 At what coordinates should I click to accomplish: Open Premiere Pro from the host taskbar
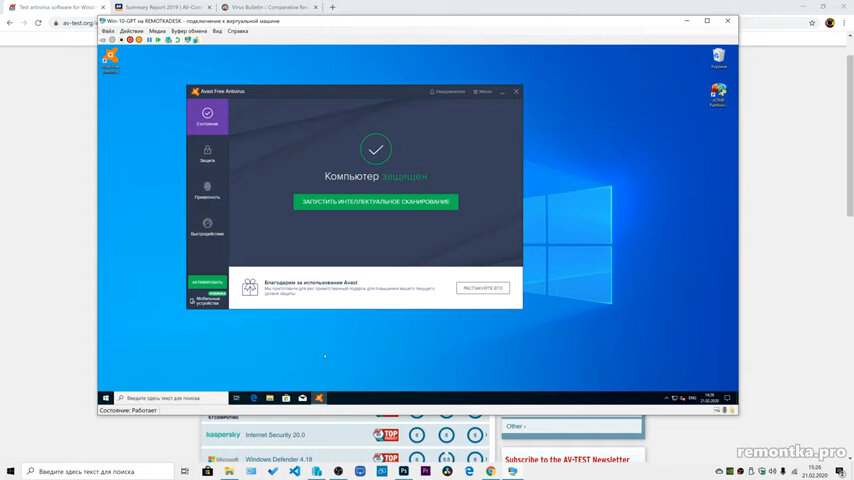click(x=425, y=471)
